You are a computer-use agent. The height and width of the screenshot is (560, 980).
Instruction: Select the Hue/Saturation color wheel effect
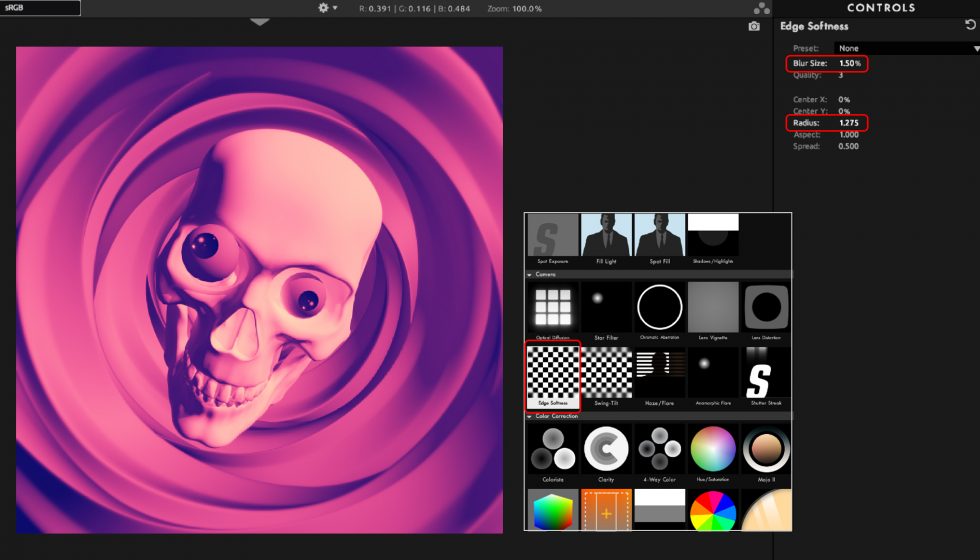[712, 448]
